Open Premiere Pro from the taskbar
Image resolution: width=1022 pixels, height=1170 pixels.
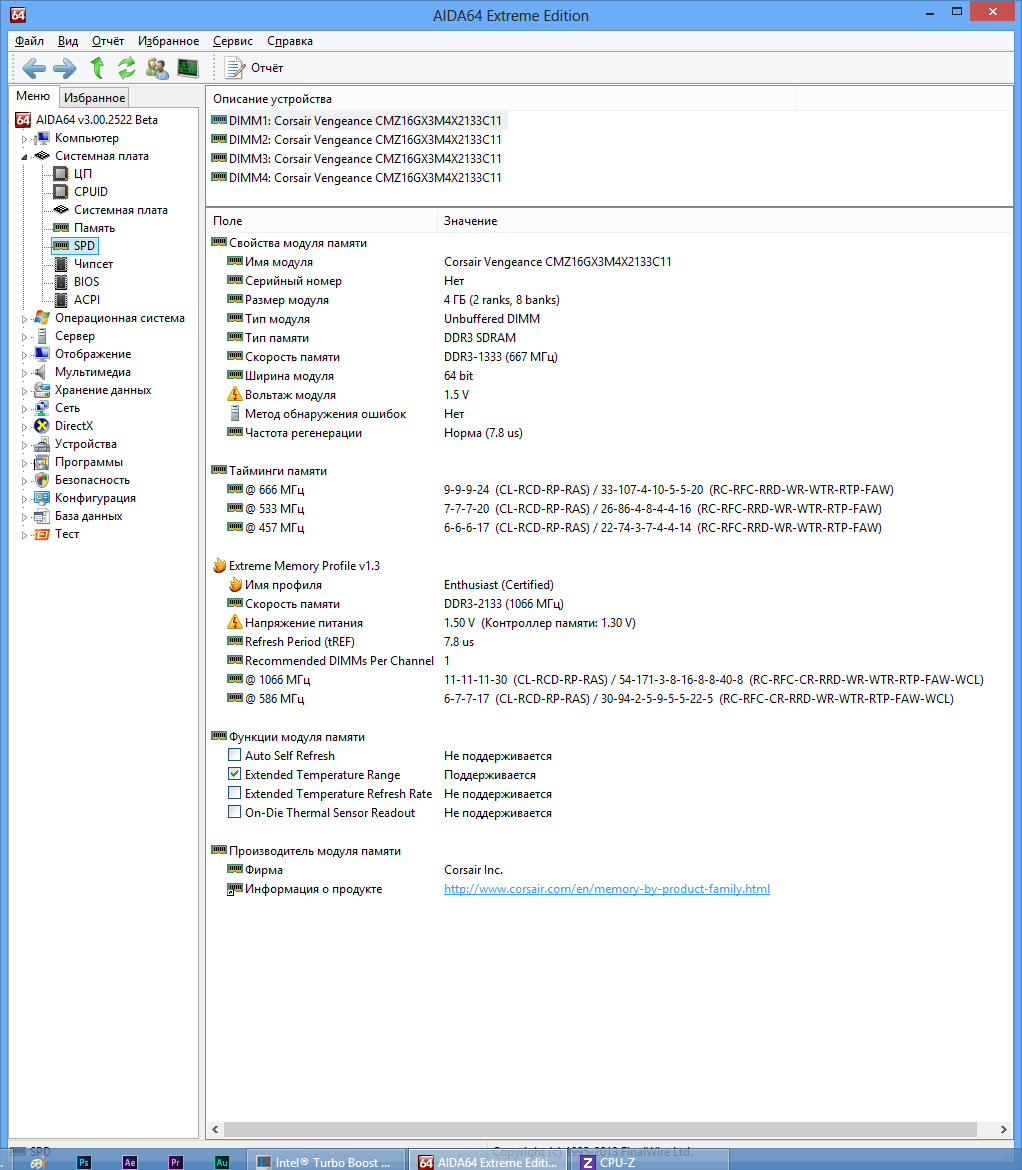click(x=175, y=1163)
